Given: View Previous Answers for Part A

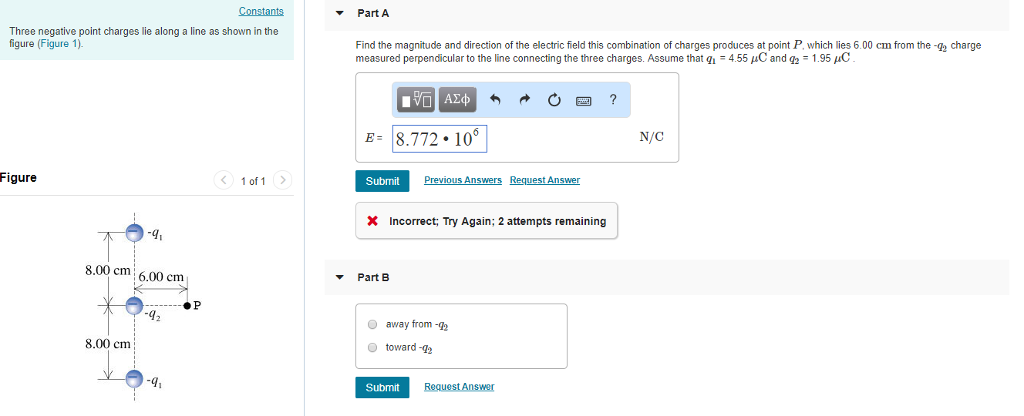Looking at the screenshot, I should pos(463,180).
